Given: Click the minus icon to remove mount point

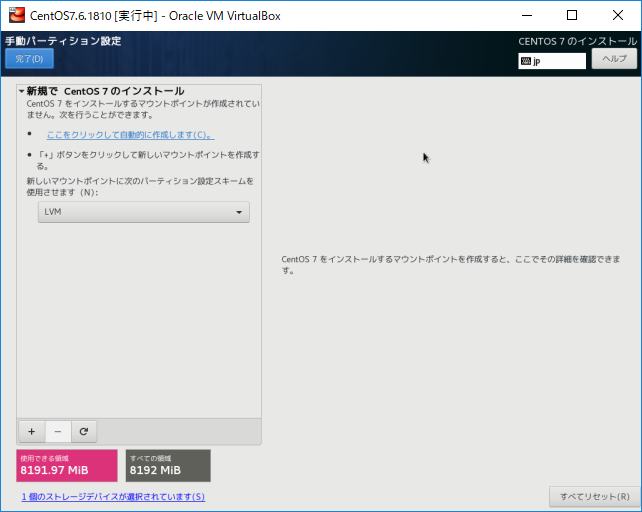Looking at the screenshot, I should click(x=58, y=431).
